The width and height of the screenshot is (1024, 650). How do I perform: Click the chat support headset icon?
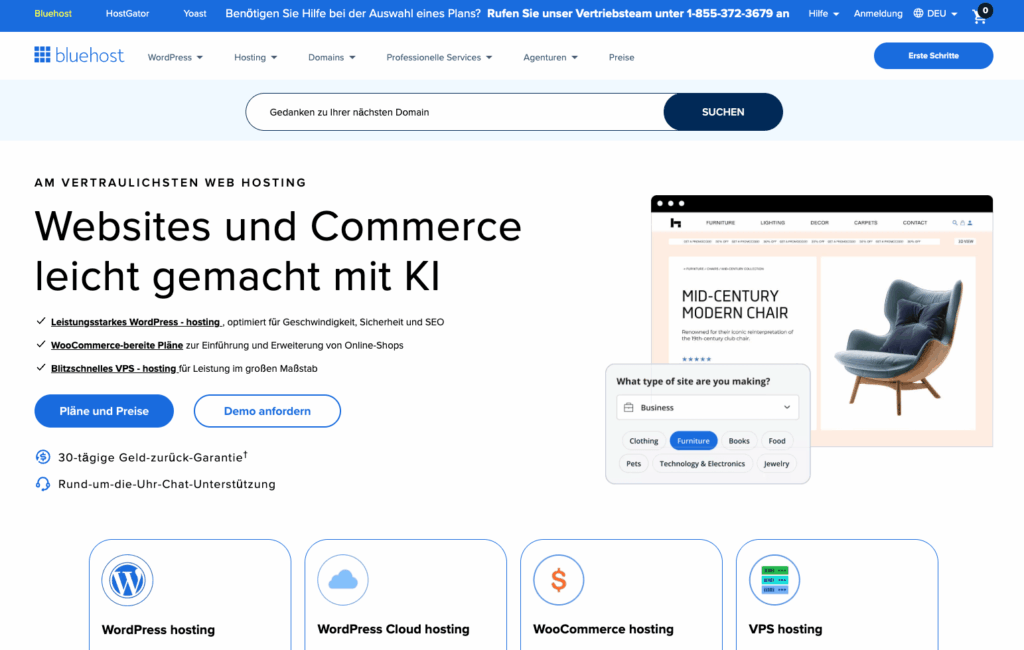(x=43, y=484)
